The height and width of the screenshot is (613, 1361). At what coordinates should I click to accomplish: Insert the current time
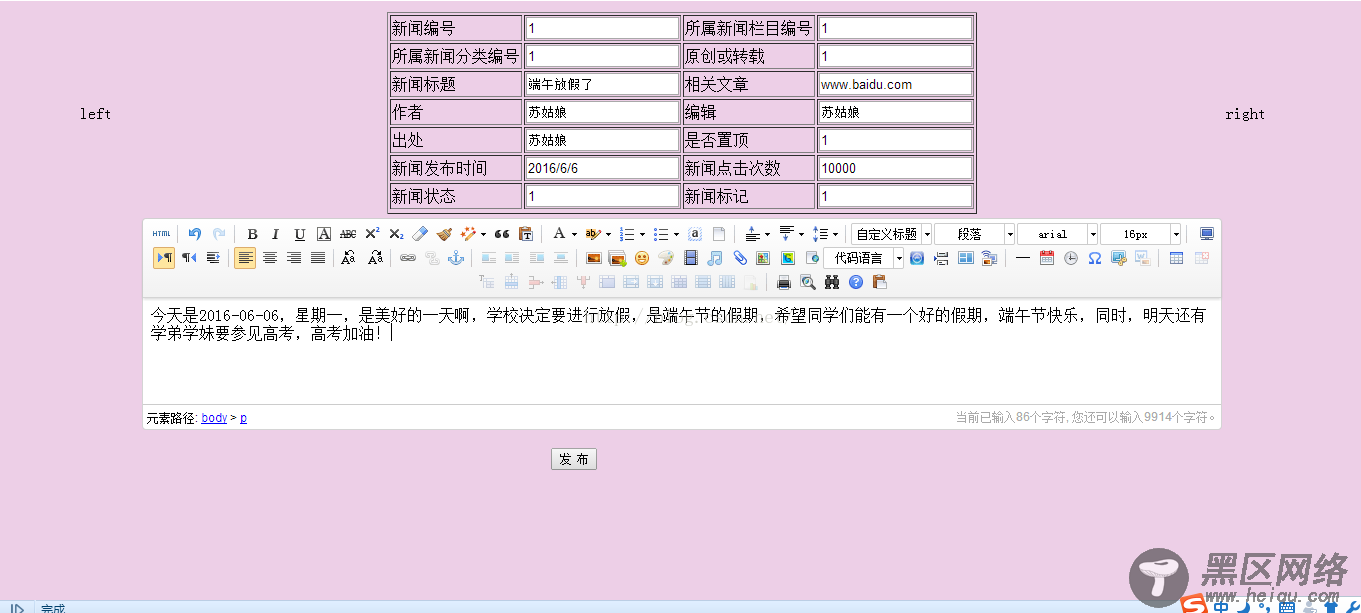tap(1071, 258)
